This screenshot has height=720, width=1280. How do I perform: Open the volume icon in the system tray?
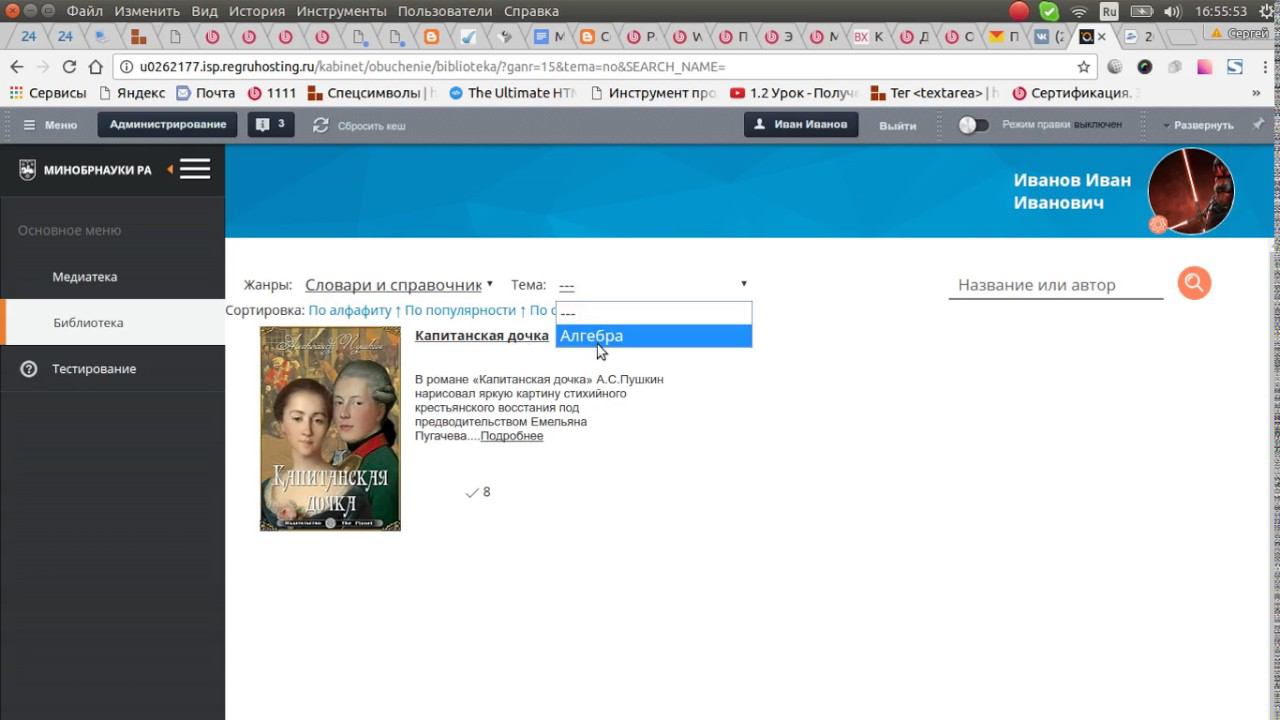[x=1173, y=12]
